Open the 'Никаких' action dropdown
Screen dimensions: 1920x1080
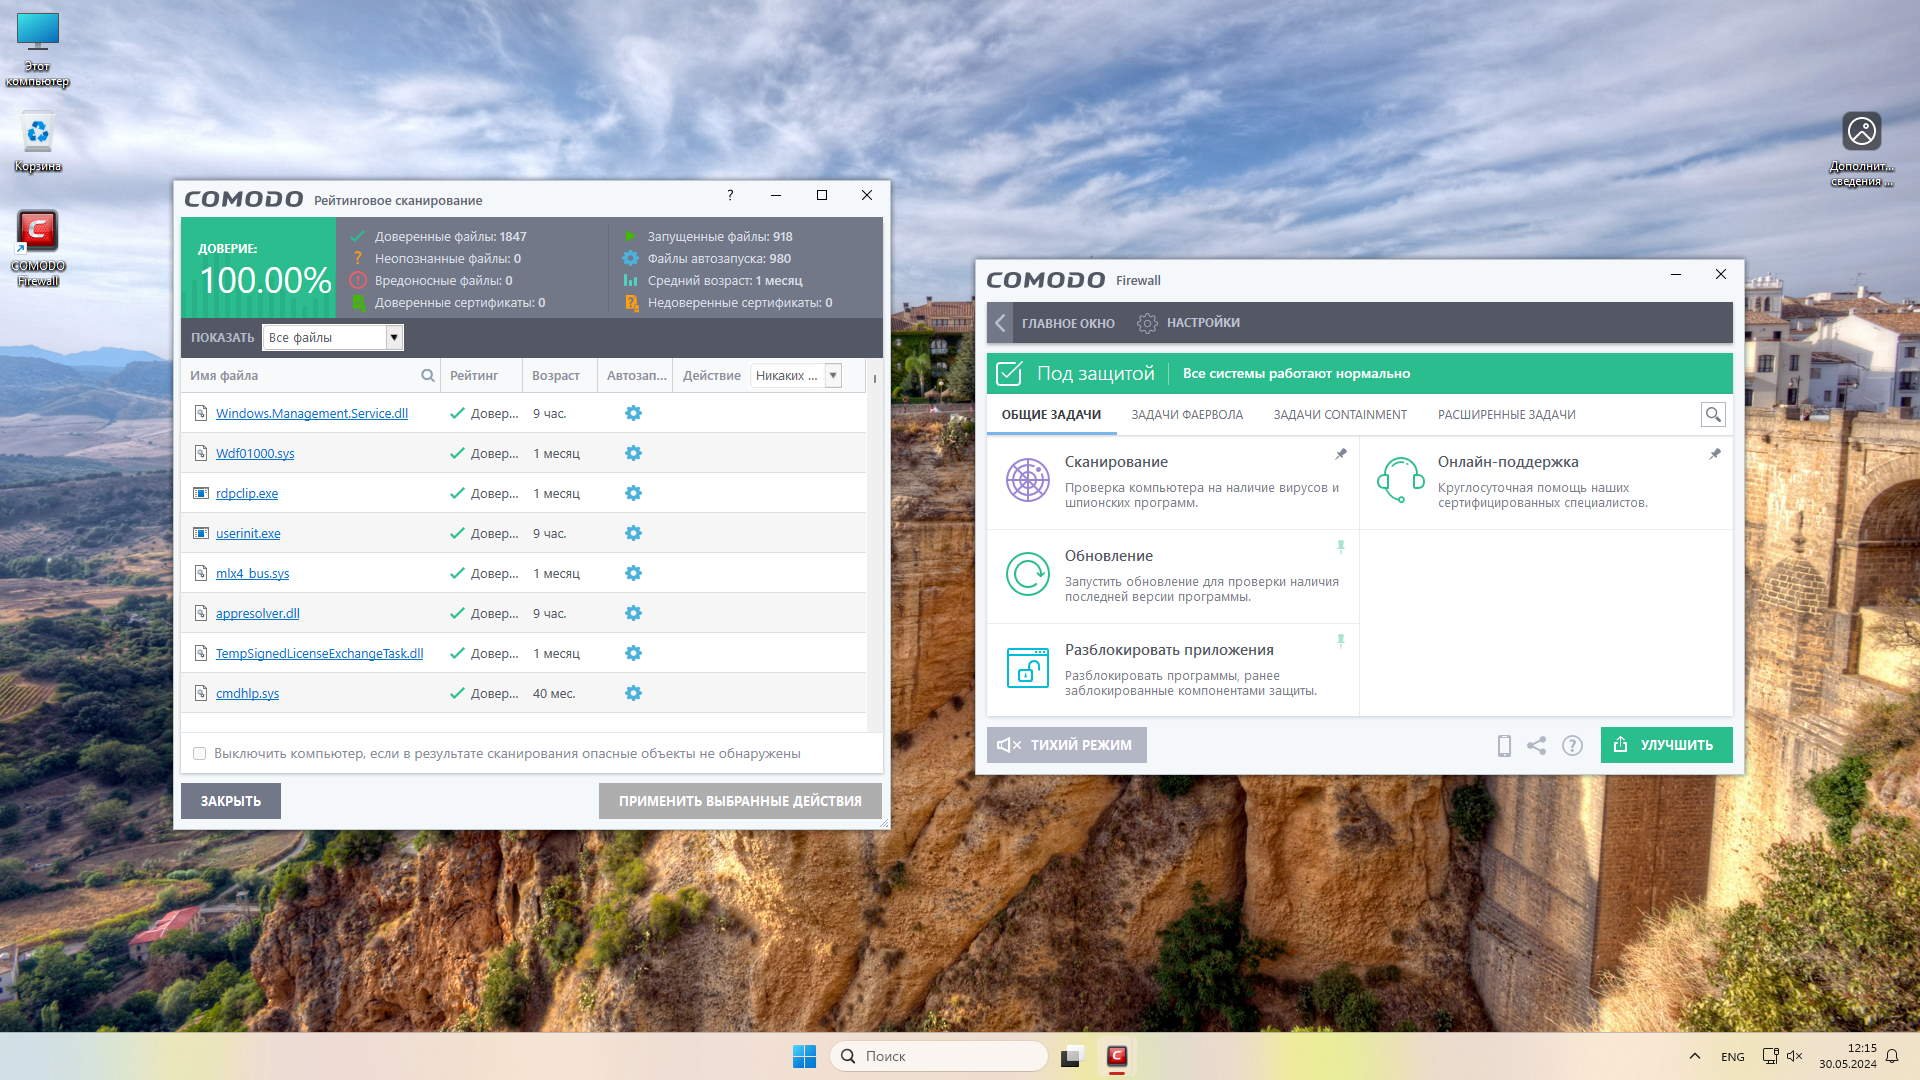(x=832, y=375)
